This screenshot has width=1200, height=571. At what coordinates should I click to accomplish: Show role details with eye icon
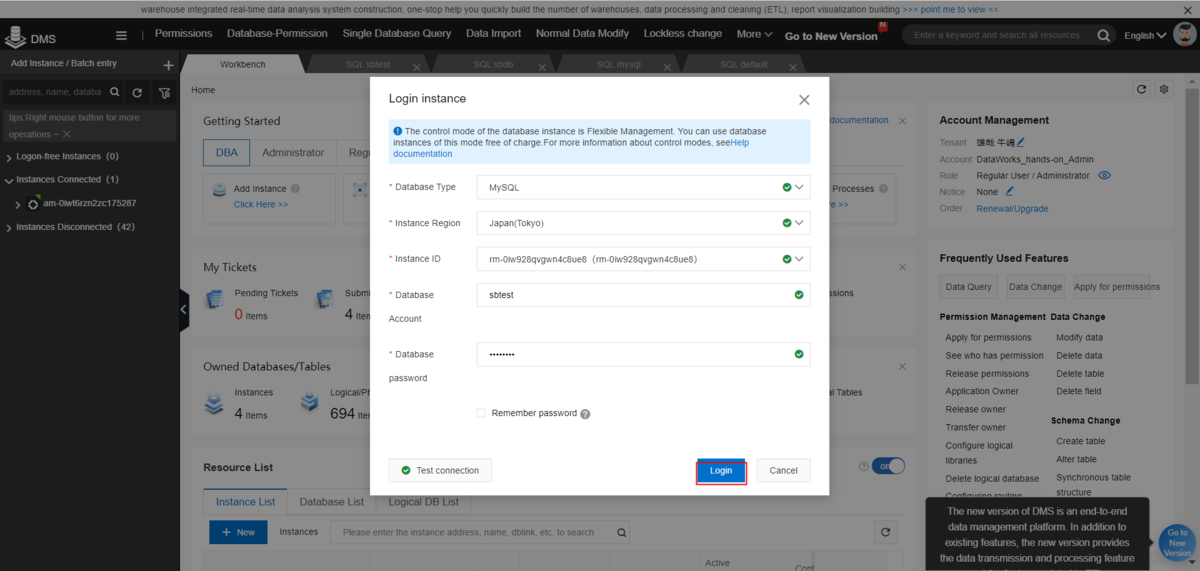tap(1105, 175)
